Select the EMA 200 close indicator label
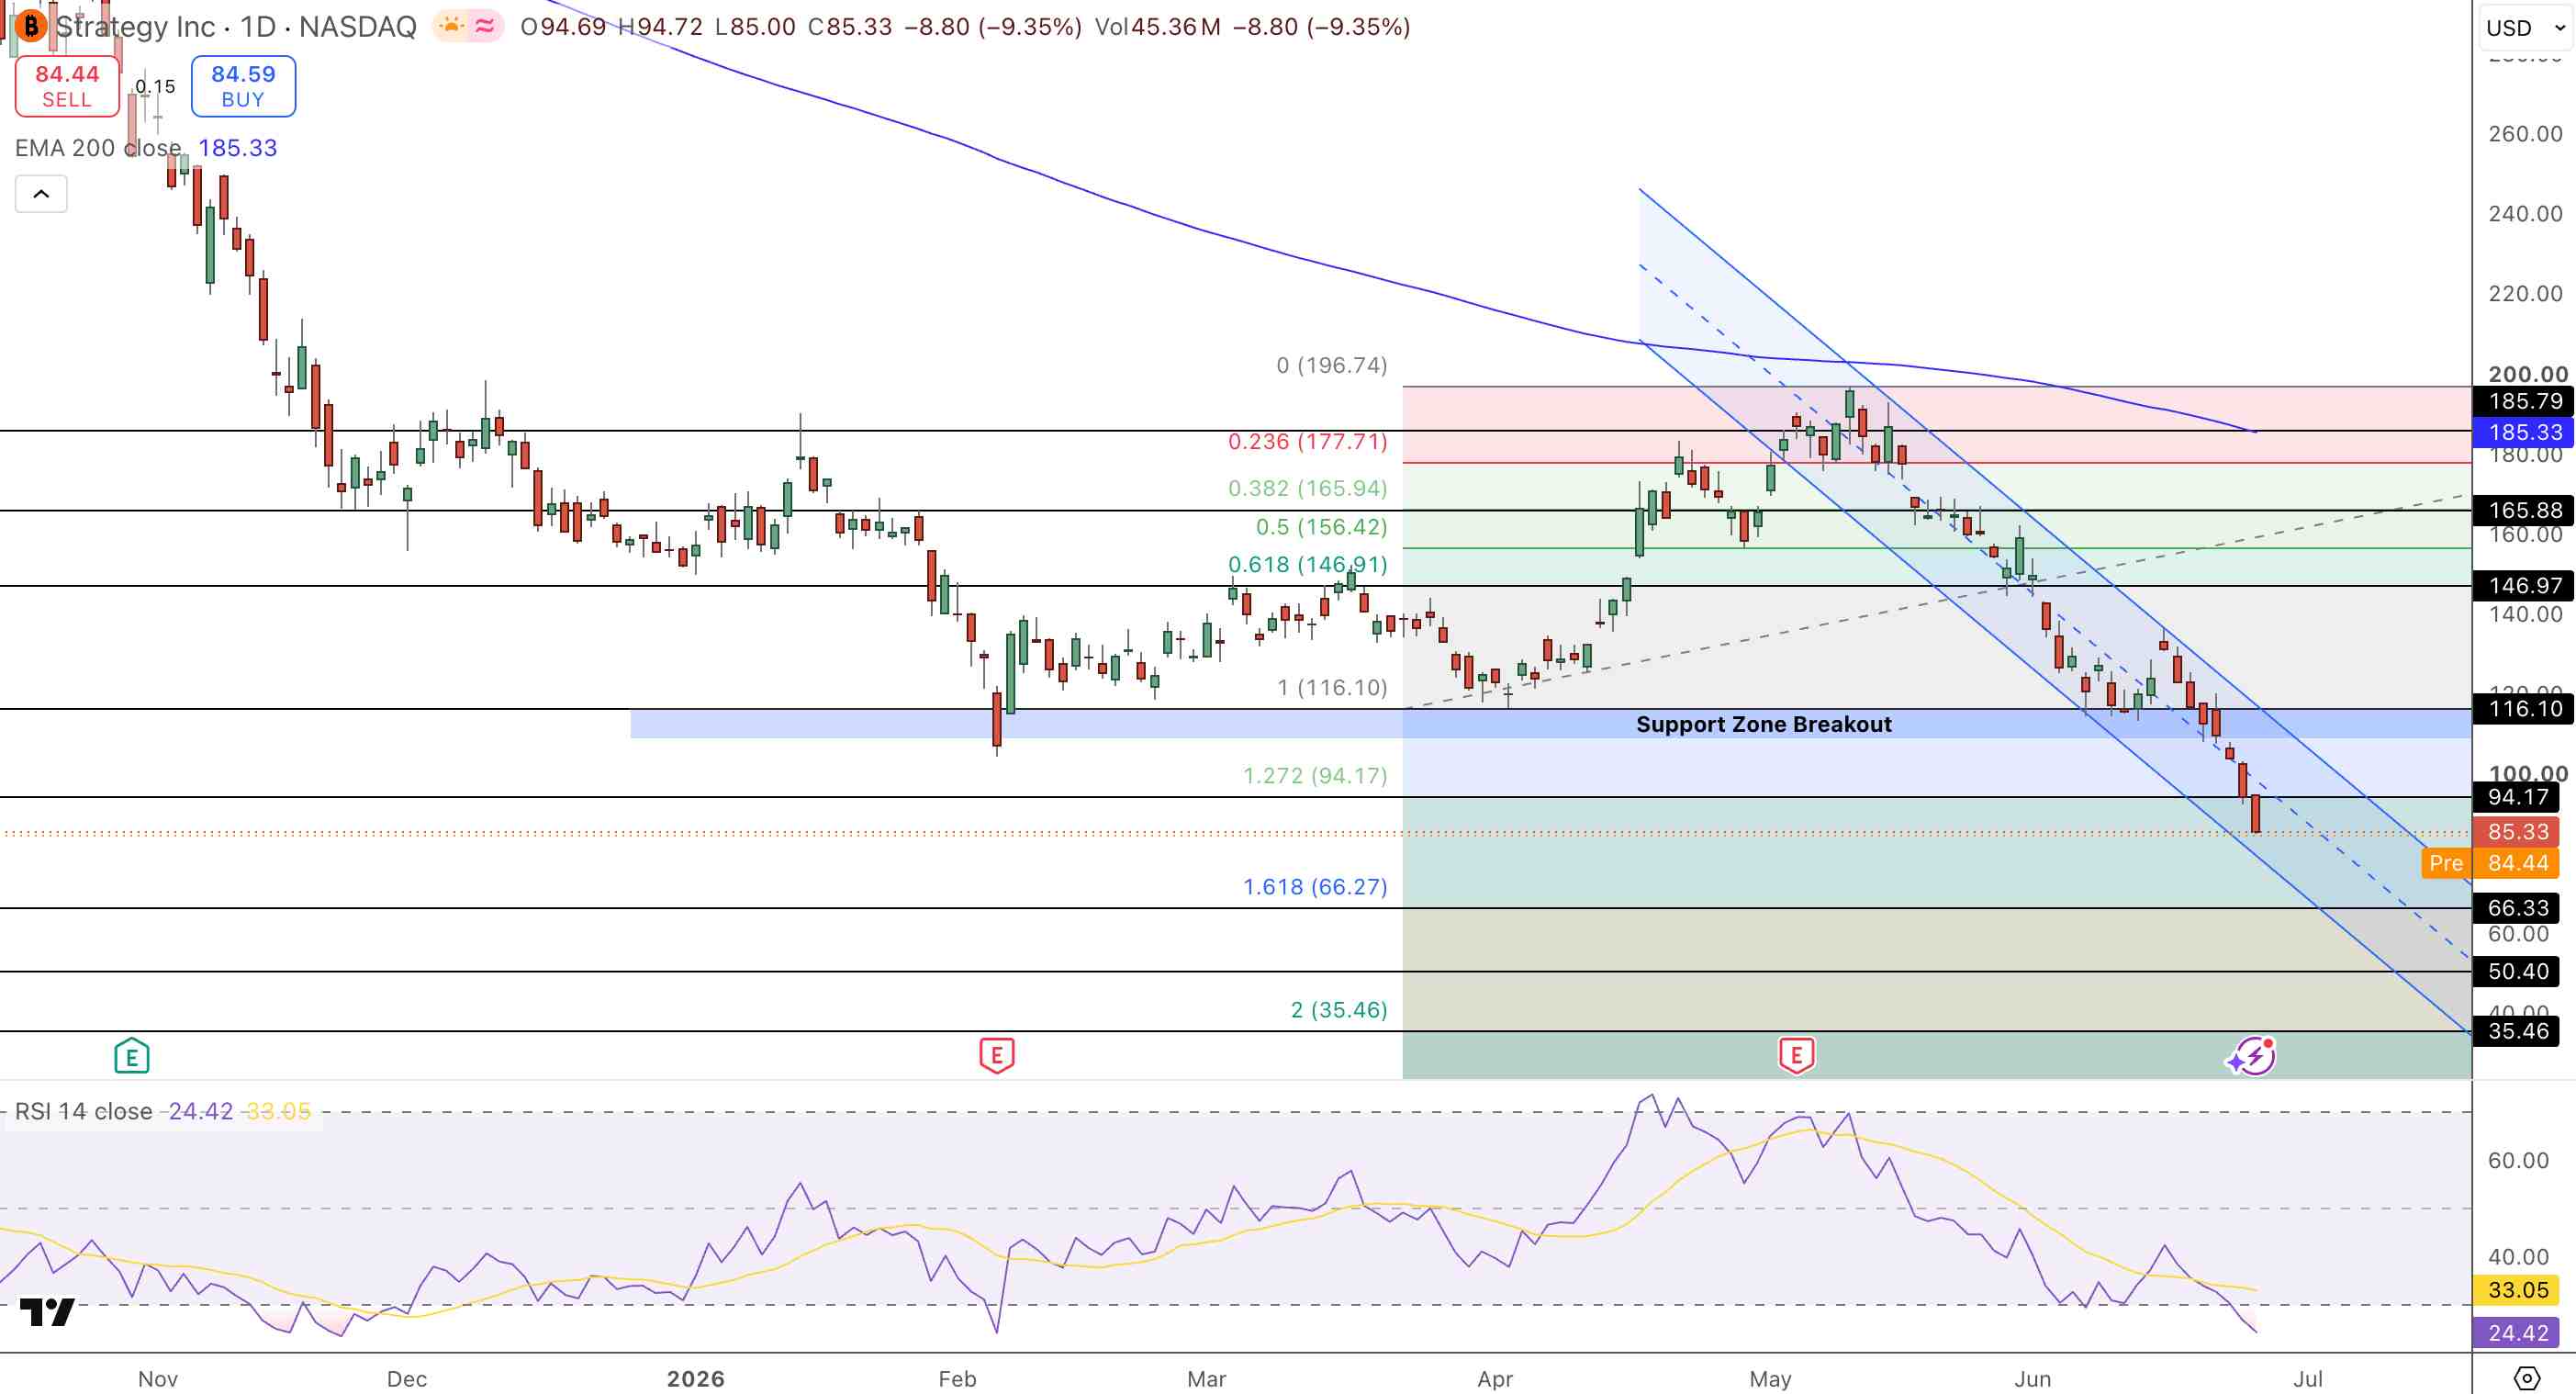The height and width of the screenshot is (1394, 2576). 98,148
